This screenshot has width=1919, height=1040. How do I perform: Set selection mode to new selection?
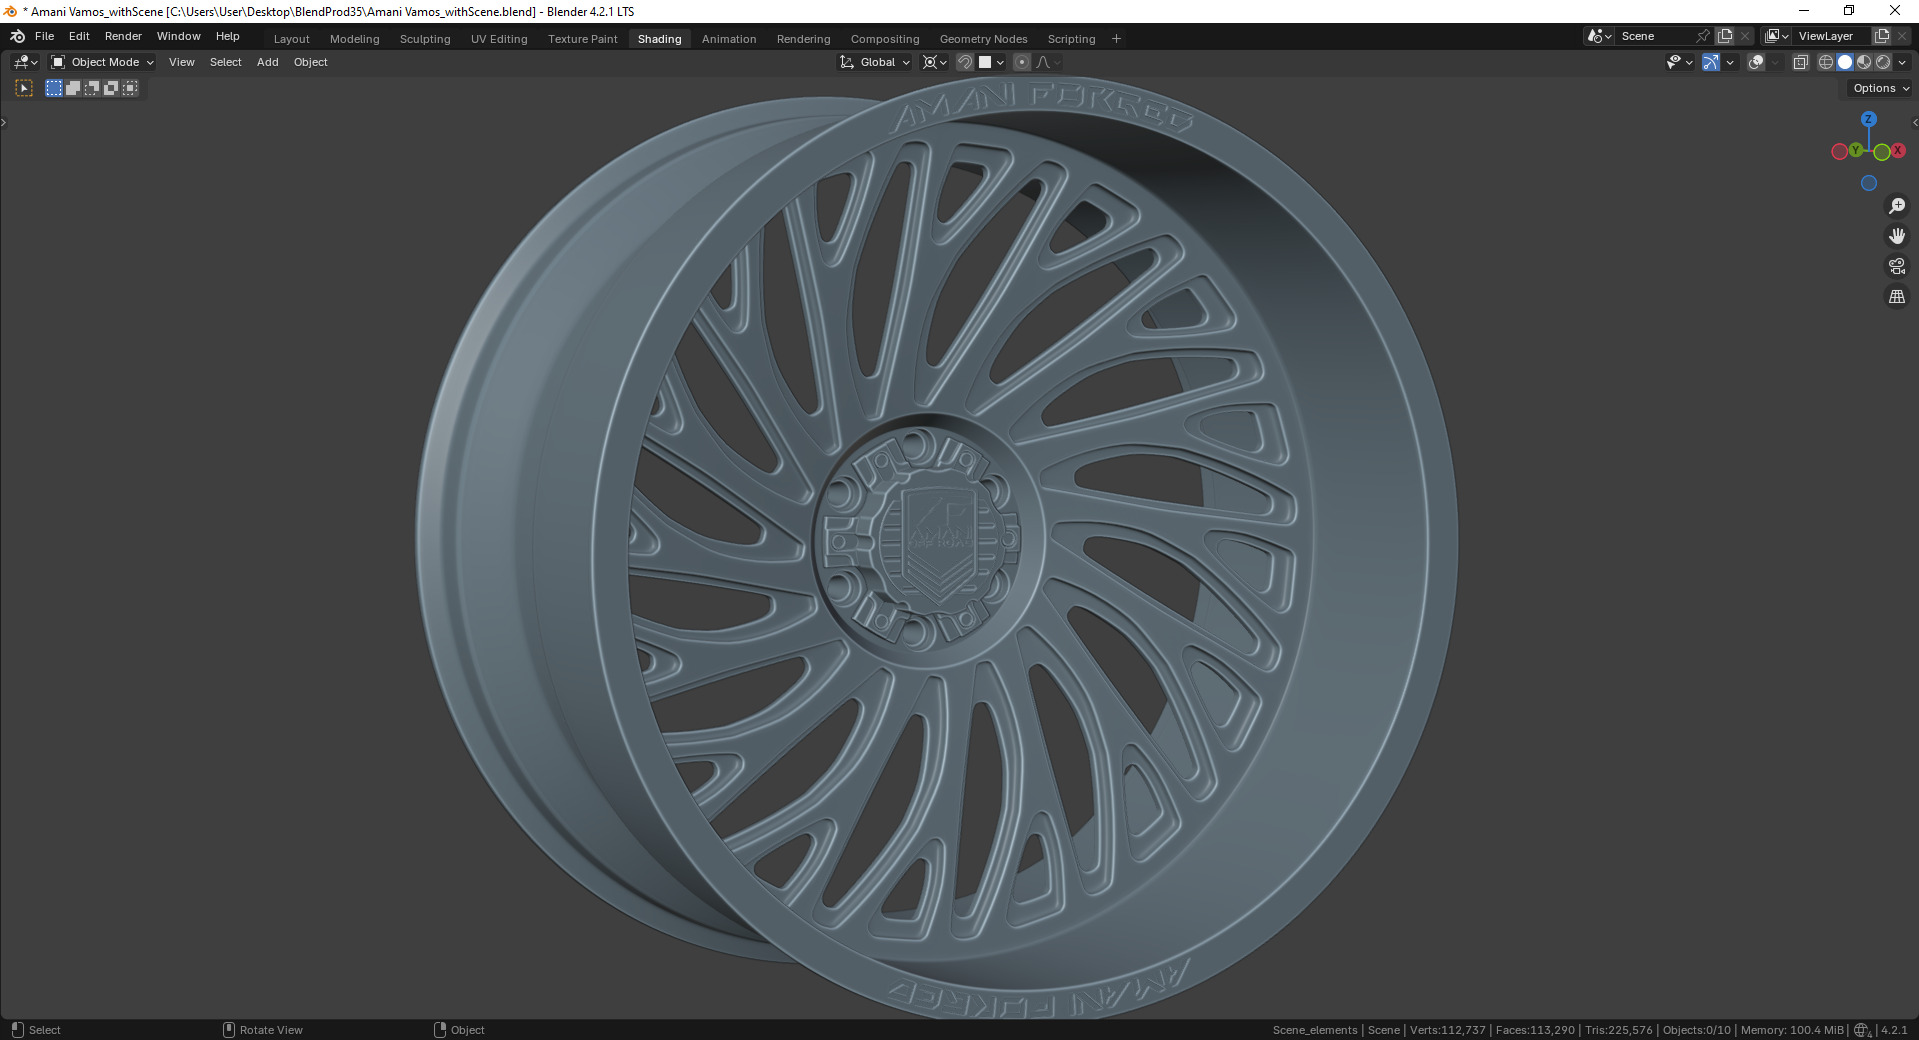point(54,88)
